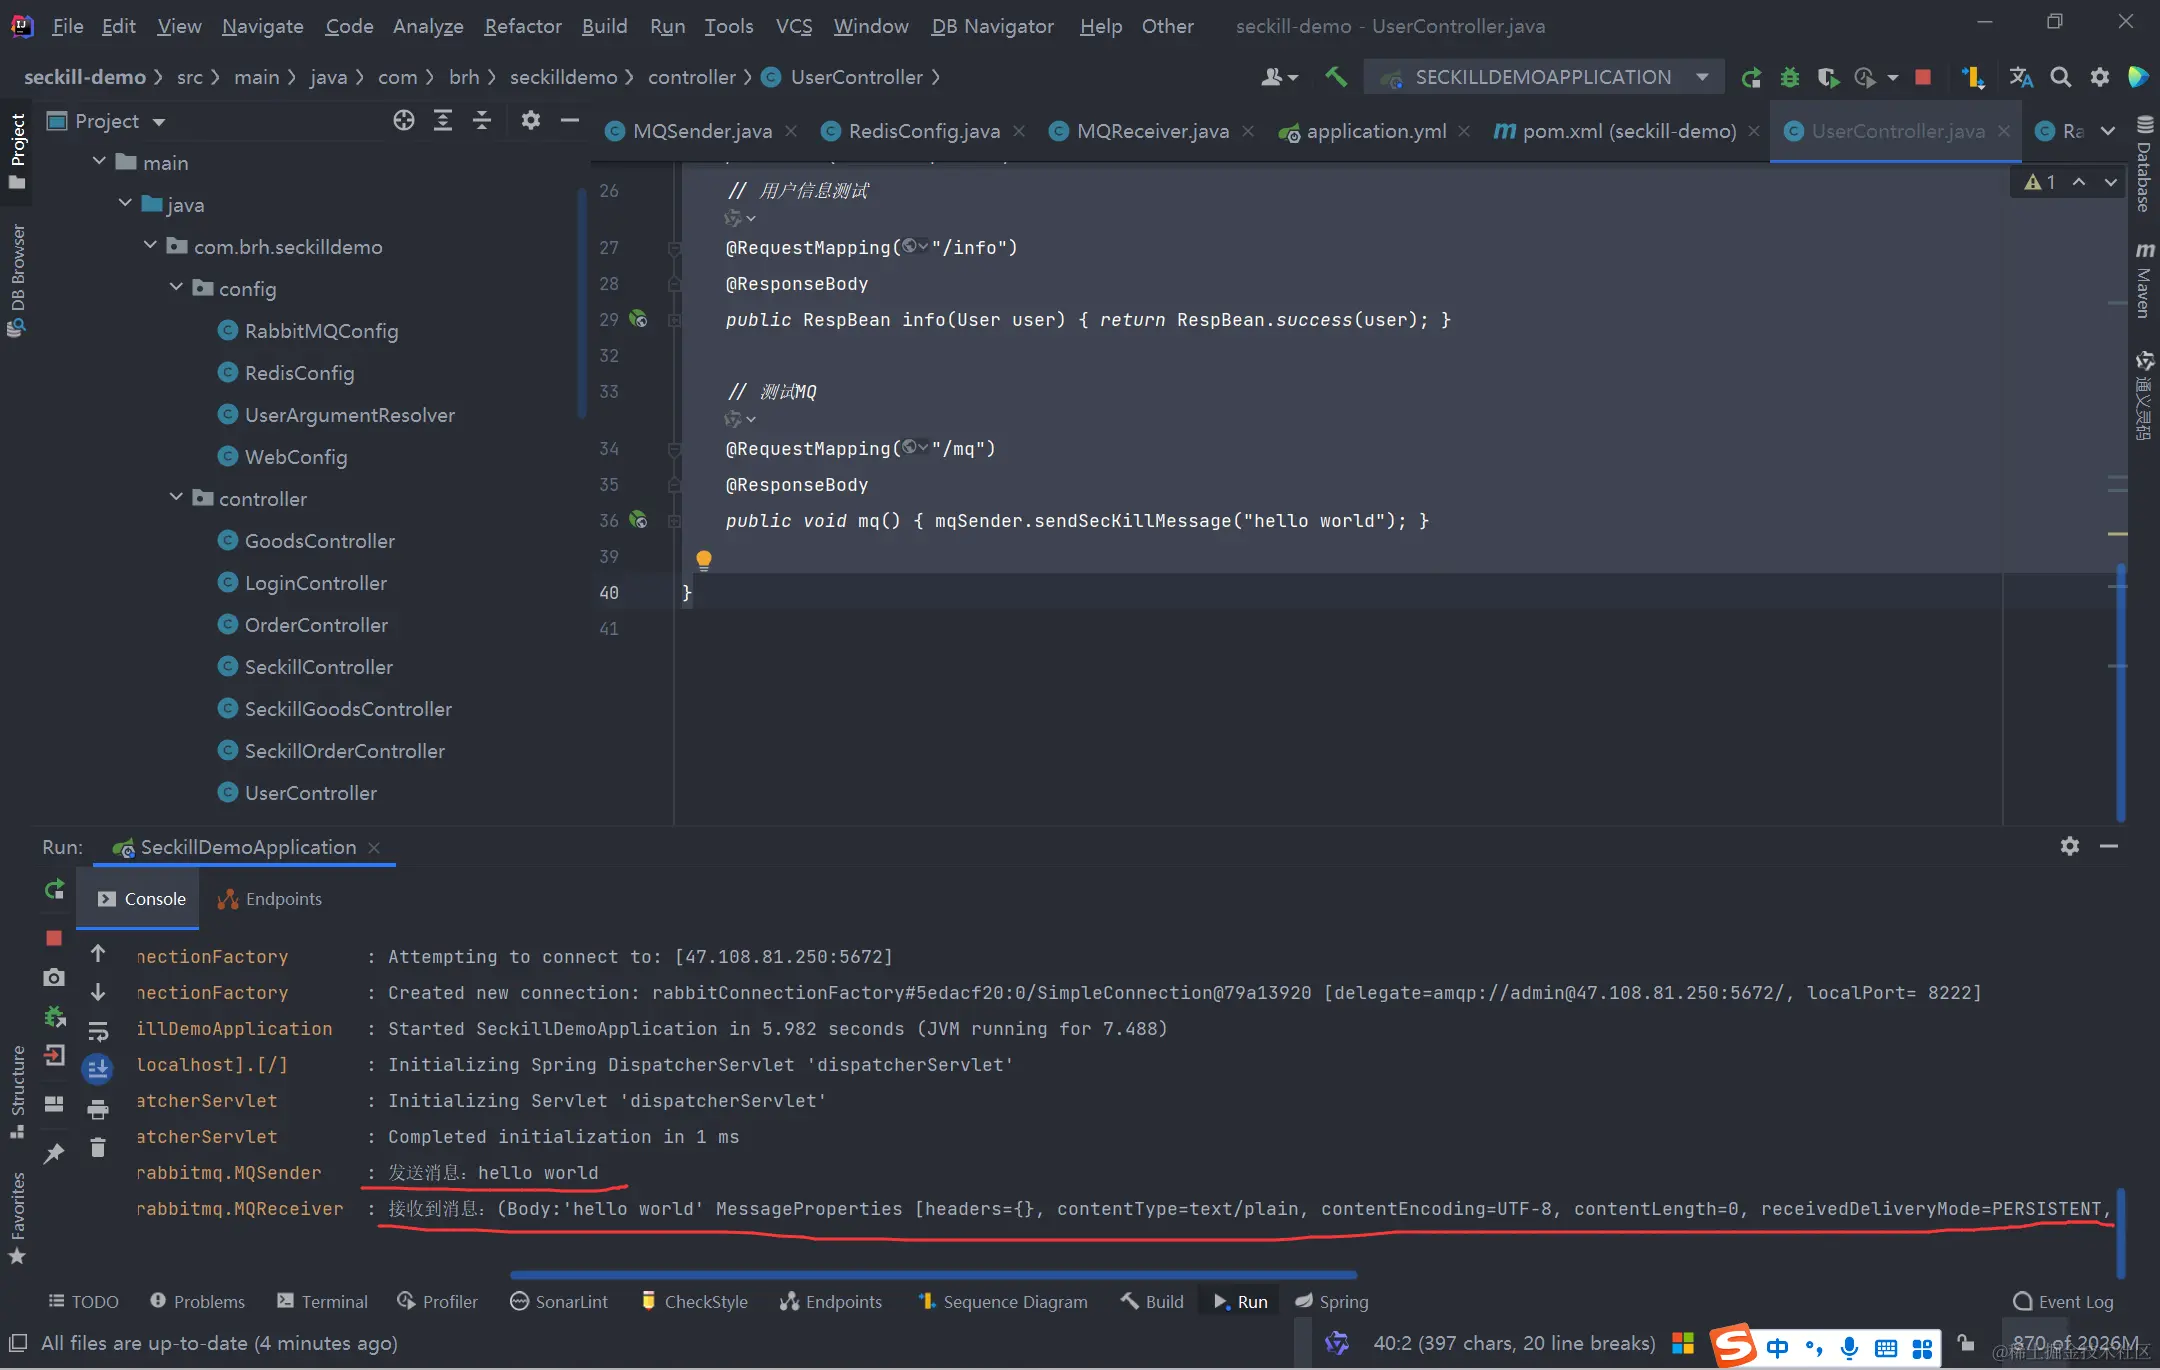Image resolution: width=2160 pixels, height=1370 pixels.
Task: Toggle scroll to end in console
Action: [98, 1069]
